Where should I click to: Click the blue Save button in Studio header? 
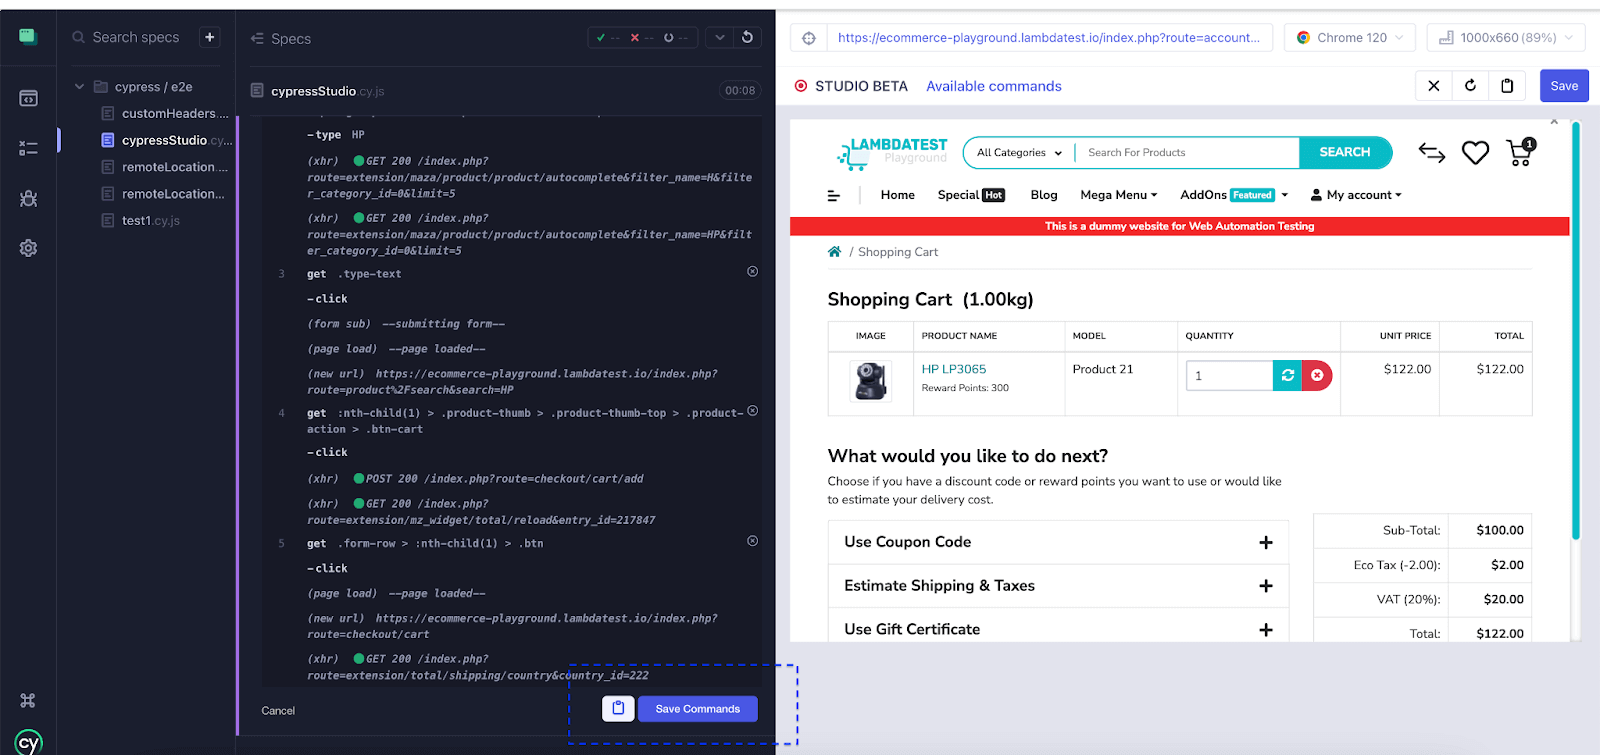click(x=1564, y=86)
